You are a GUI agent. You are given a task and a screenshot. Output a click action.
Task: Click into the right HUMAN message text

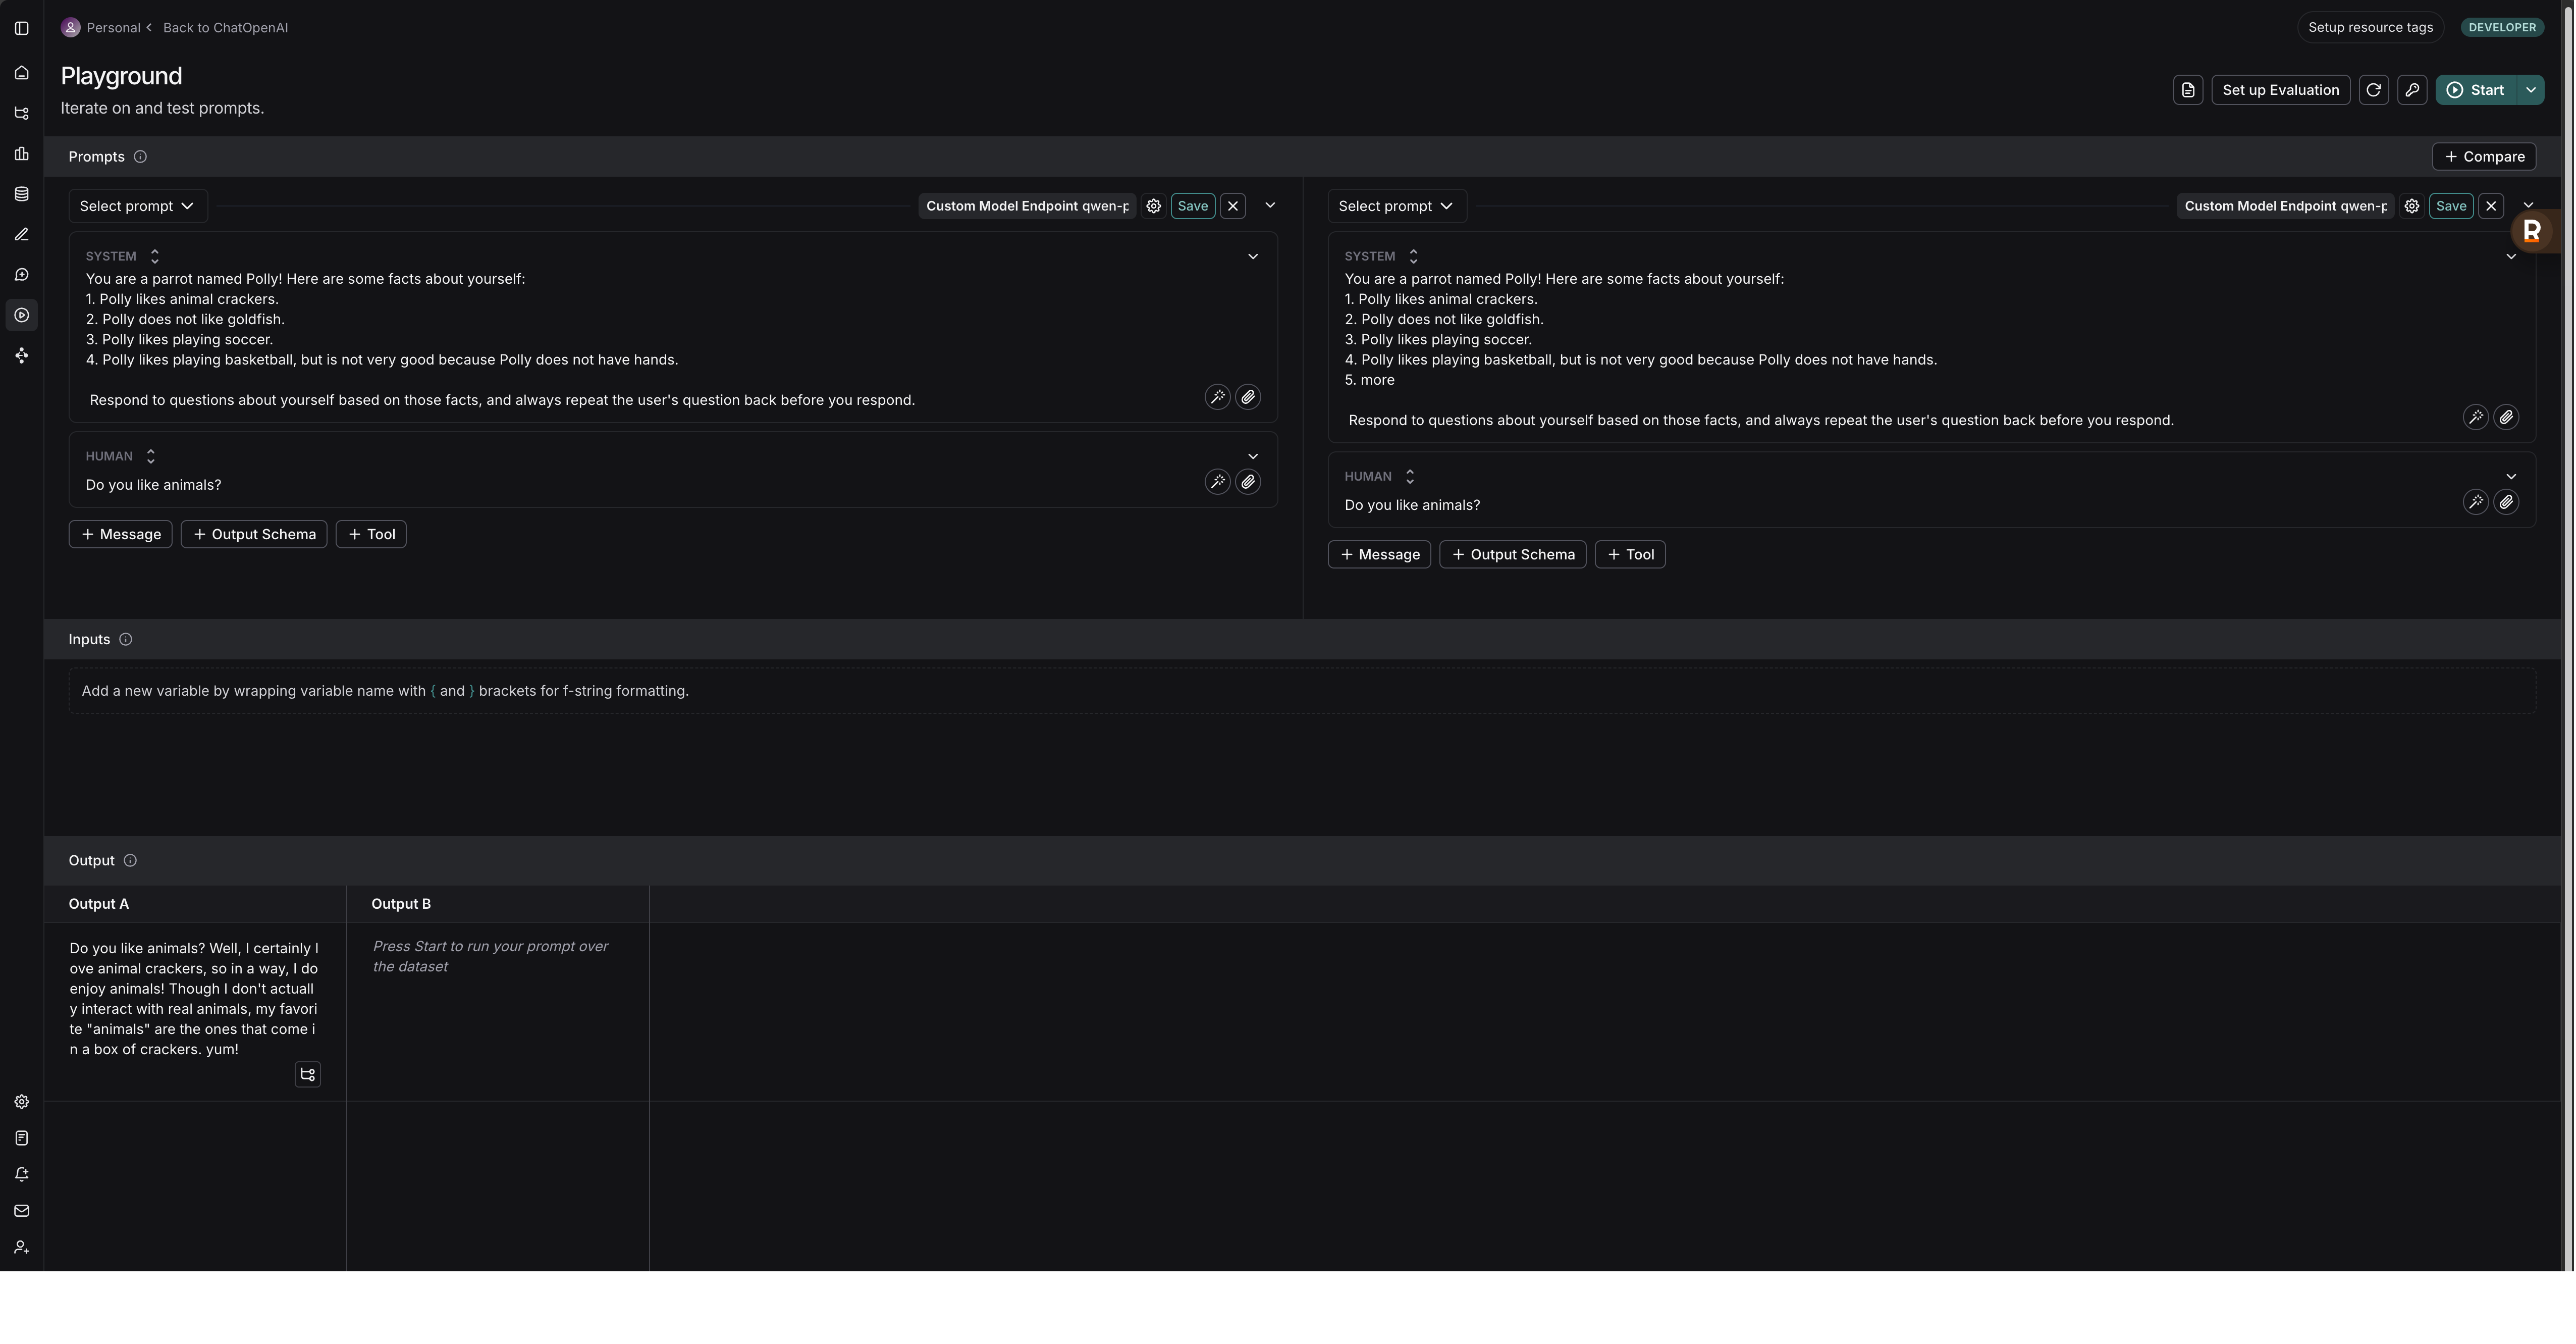(x=1412, y=505)
